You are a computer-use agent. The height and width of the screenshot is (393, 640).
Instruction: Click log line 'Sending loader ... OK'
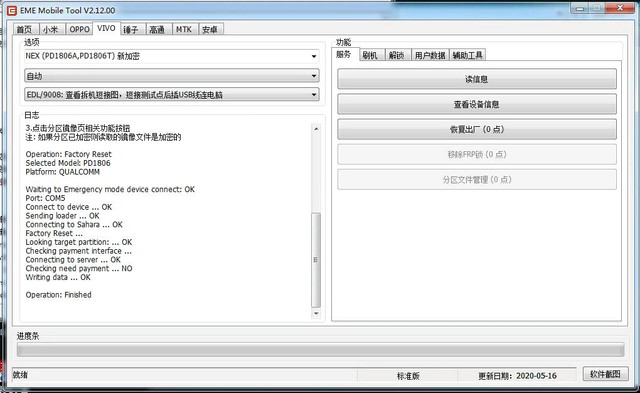pyautogui.click(x=62, y=215)
